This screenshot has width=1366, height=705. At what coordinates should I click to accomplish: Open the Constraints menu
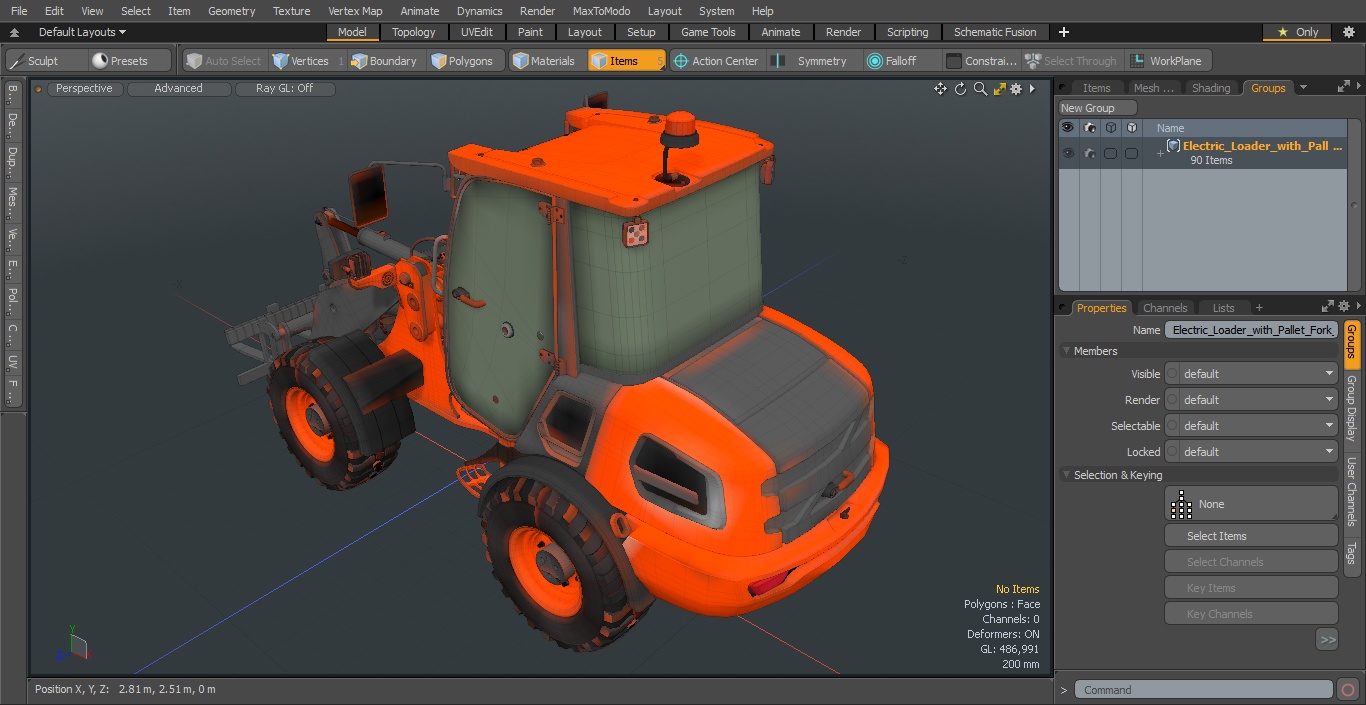coord(982,61)
